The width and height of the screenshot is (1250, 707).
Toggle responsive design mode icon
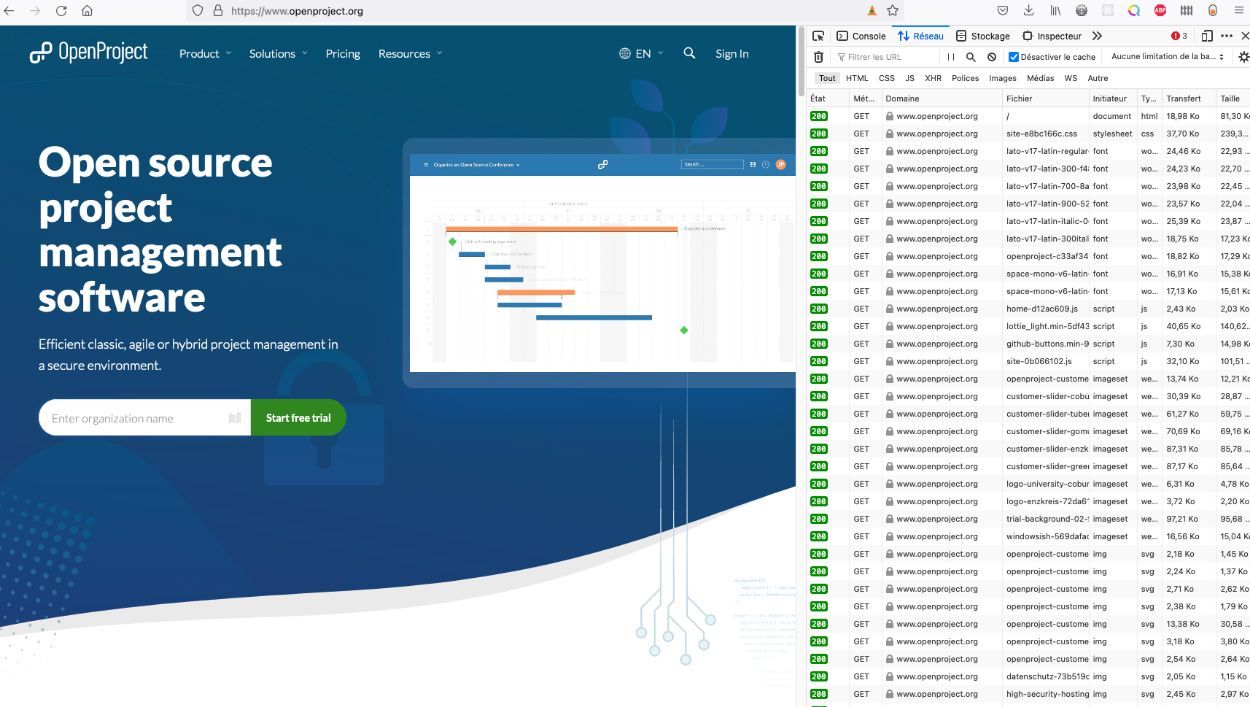point(1207,36)
